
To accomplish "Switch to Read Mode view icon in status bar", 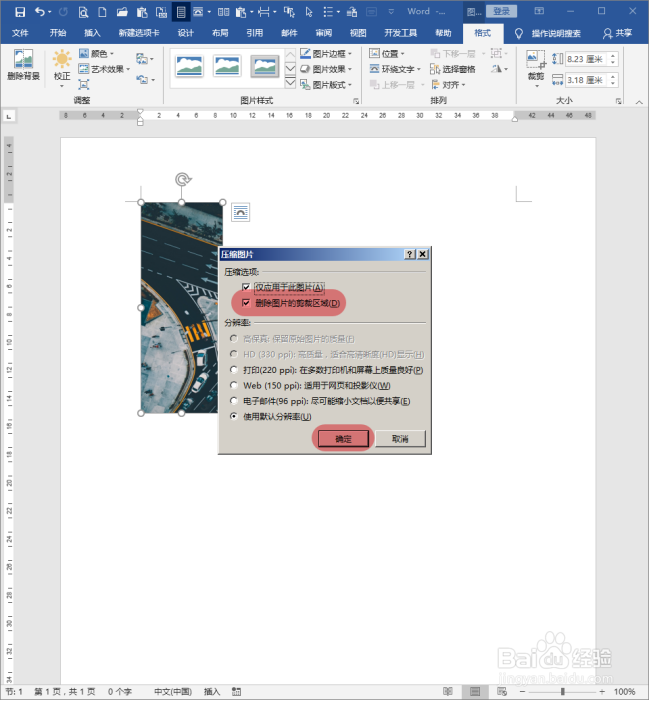I will (447, 692).
